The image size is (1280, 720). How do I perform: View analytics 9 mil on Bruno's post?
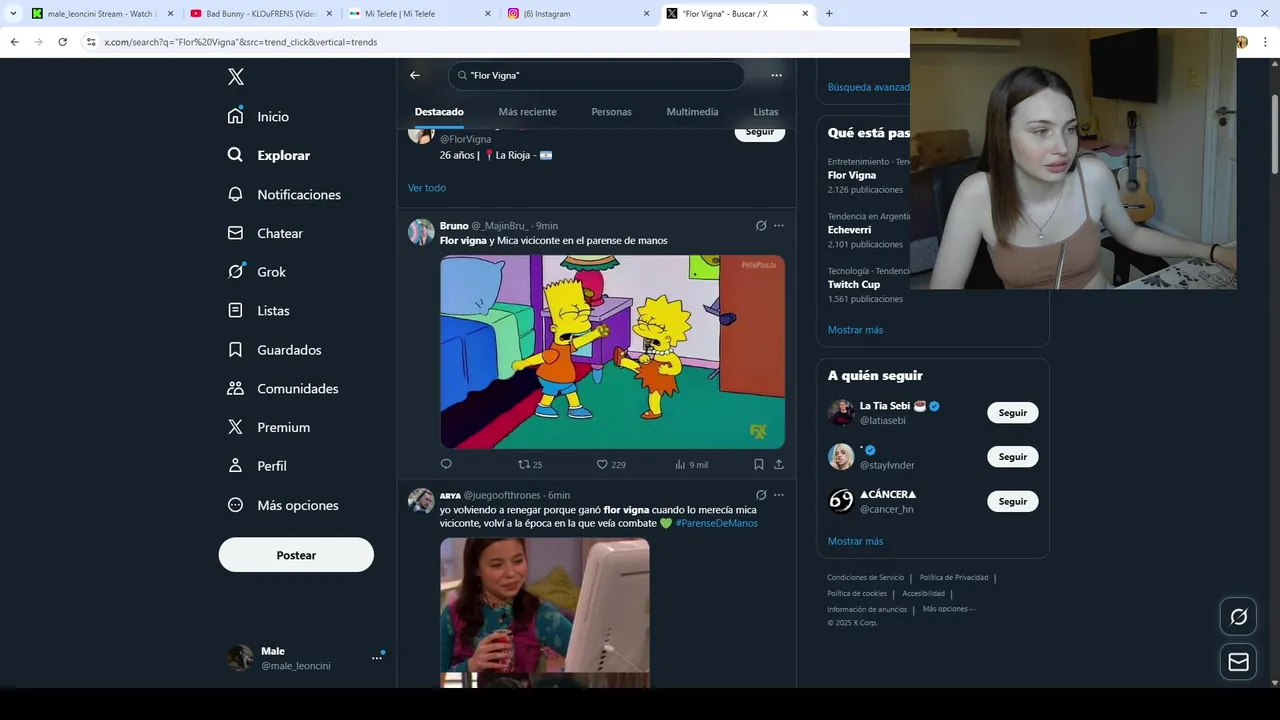tap(691, 464)
